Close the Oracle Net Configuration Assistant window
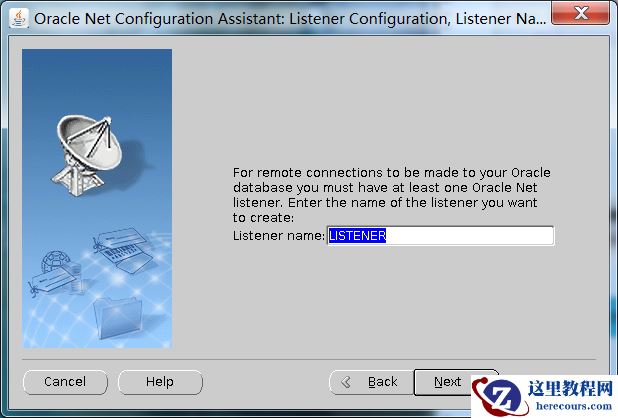Screen dimensions: 618x418 point(581,13)
